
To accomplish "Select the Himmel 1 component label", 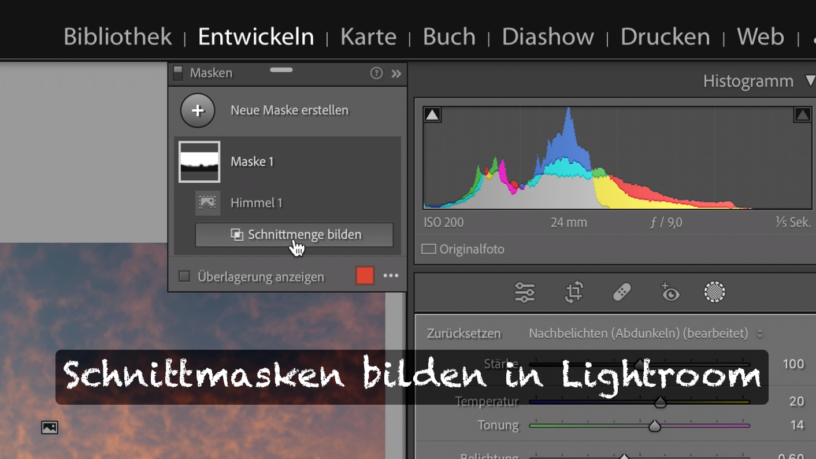I will [256, 203].
